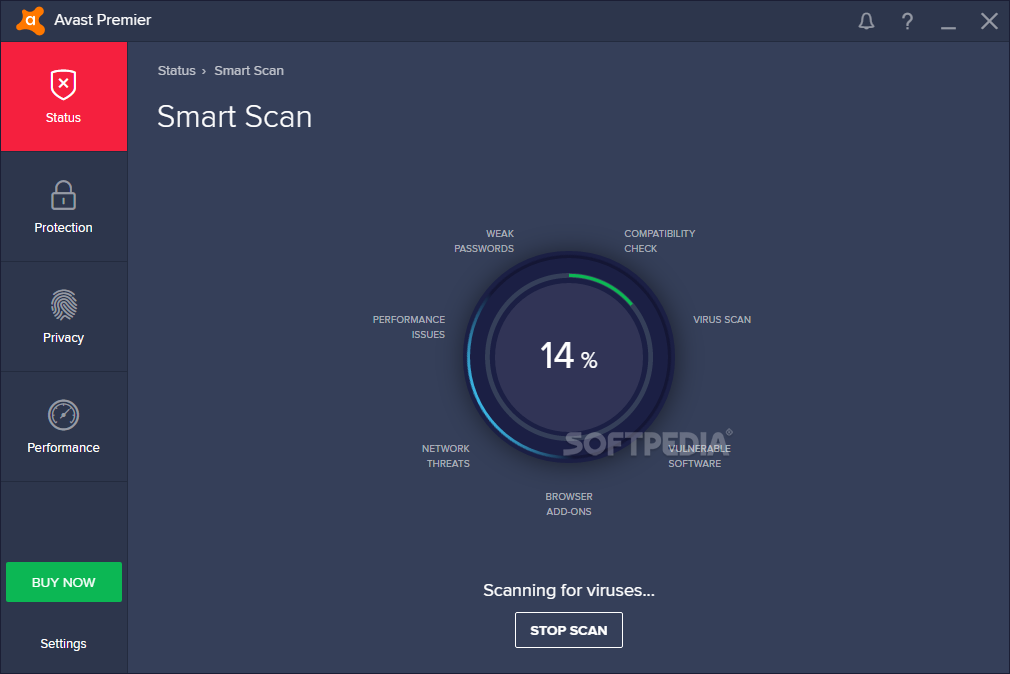Click the BUY NOW button

click(x=64, y=582)
